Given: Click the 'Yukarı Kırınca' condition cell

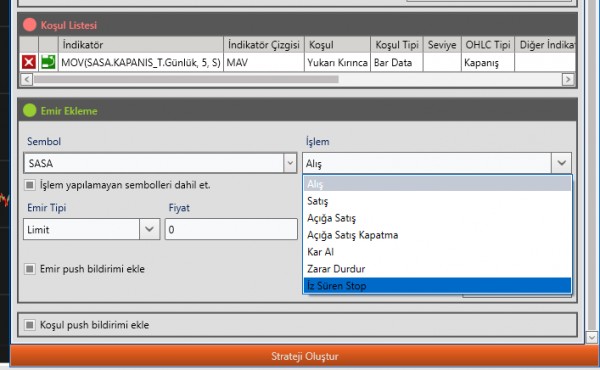Looking at the screenshot, I should coord(337,62).
